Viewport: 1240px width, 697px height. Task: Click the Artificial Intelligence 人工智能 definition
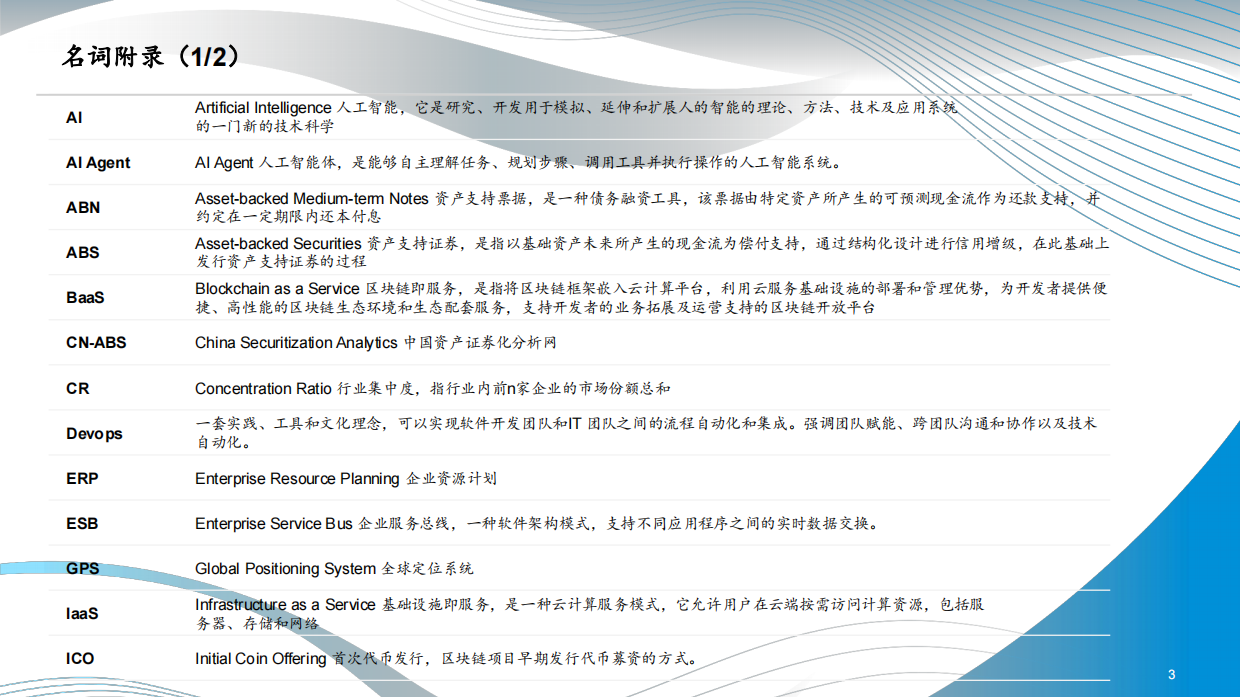[x=576, y=117]
